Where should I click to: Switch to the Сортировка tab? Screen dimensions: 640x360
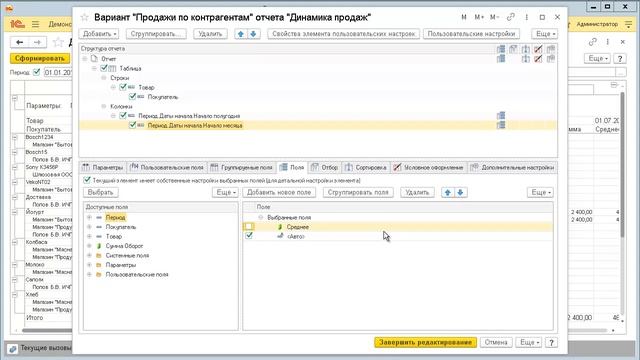pyautogui.click(x=366, y=167)
